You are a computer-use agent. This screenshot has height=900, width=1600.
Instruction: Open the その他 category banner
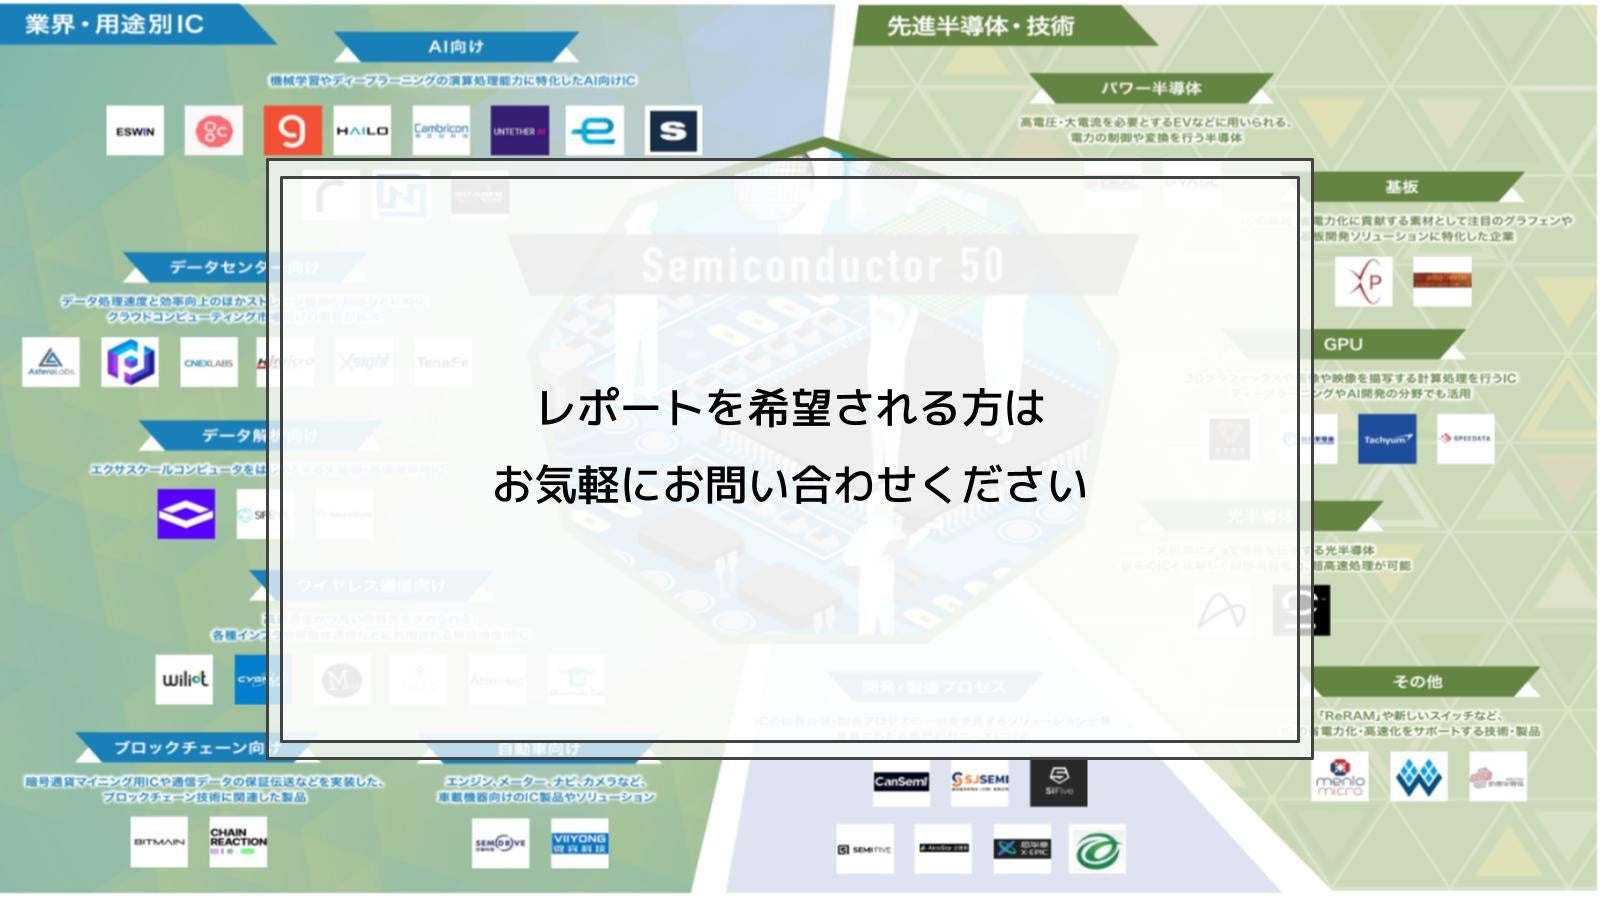pyautogui.click(x=1418, y=682)
